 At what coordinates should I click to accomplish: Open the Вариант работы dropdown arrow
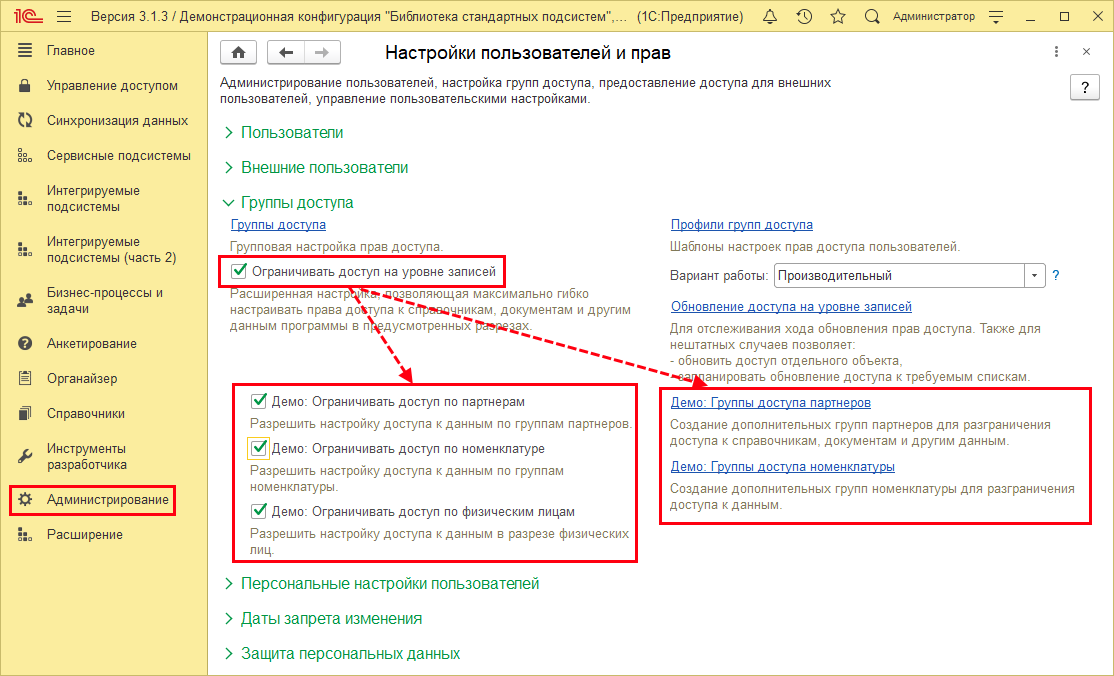point(1034,275)
